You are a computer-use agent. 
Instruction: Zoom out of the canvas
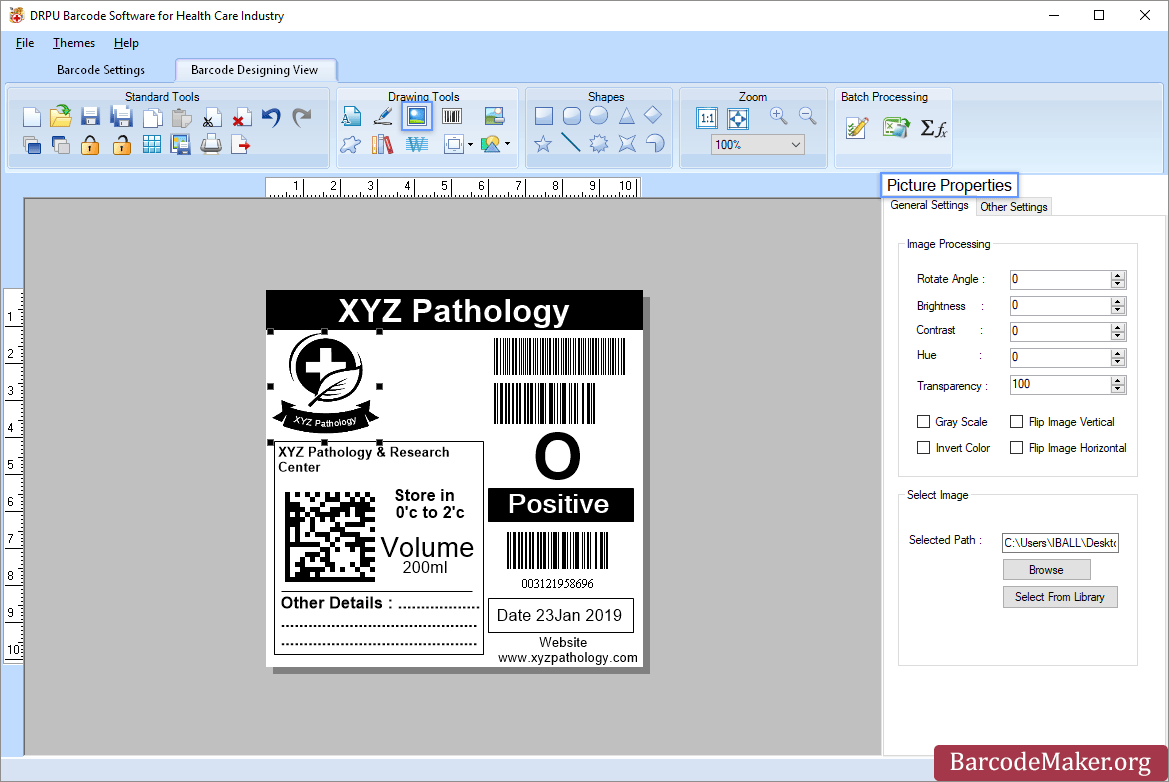click(807, 116)
